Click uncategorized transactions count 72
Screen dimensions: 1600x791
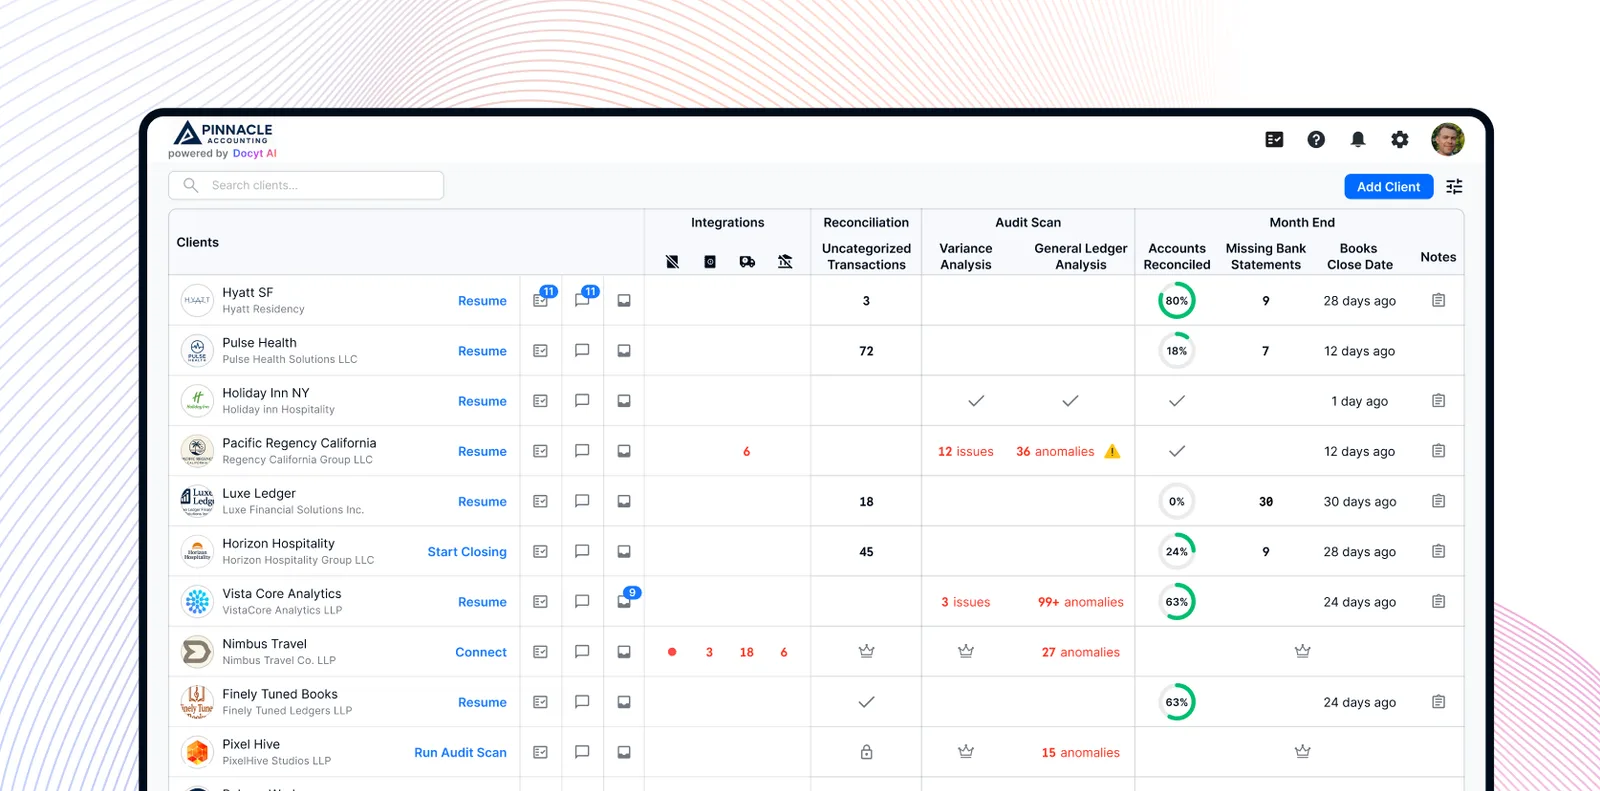click(866, 351)
